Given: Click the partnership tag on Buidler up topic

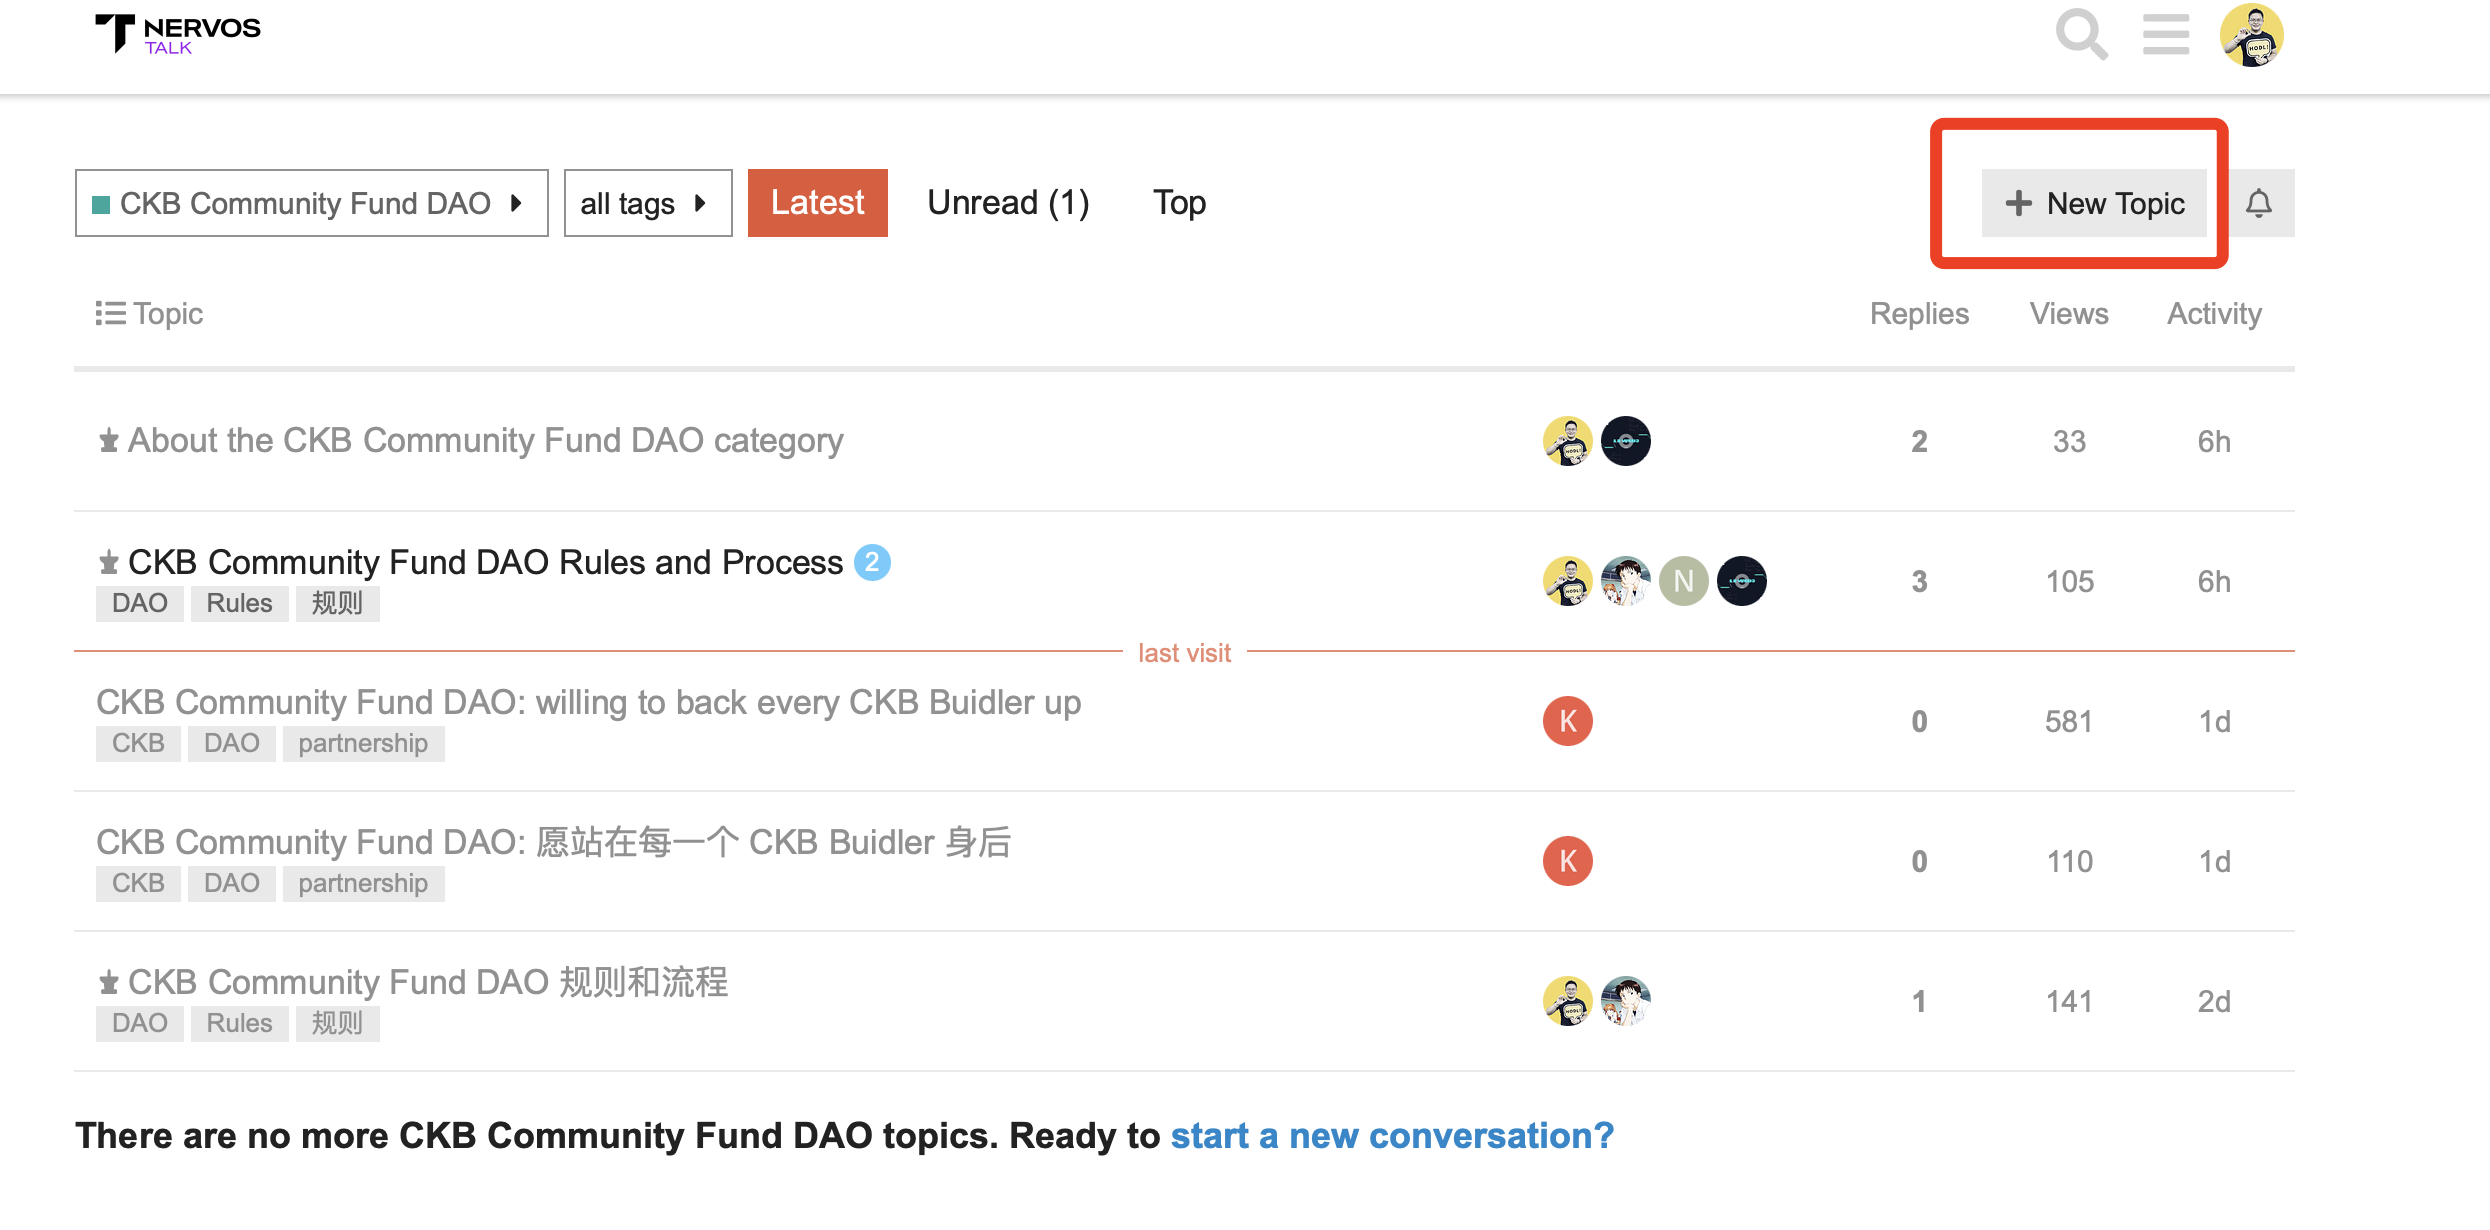Looking at the screenshot, I should point(363,743).
